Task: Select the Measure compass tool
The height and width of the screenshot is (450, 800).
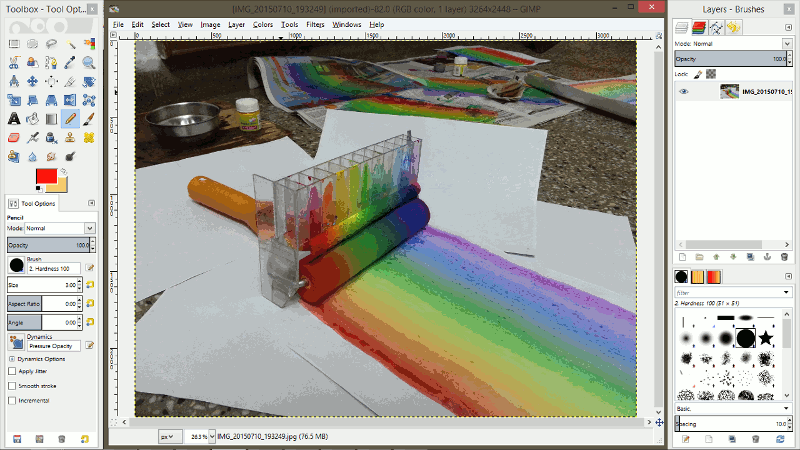Action: point(14,82)
